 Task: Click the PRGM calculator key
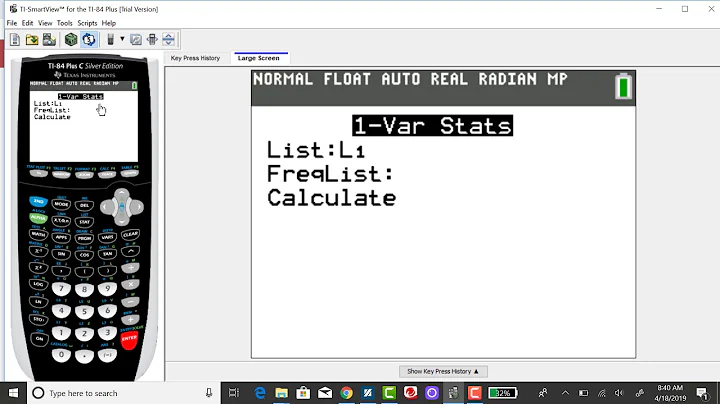[x=84, y=239]
